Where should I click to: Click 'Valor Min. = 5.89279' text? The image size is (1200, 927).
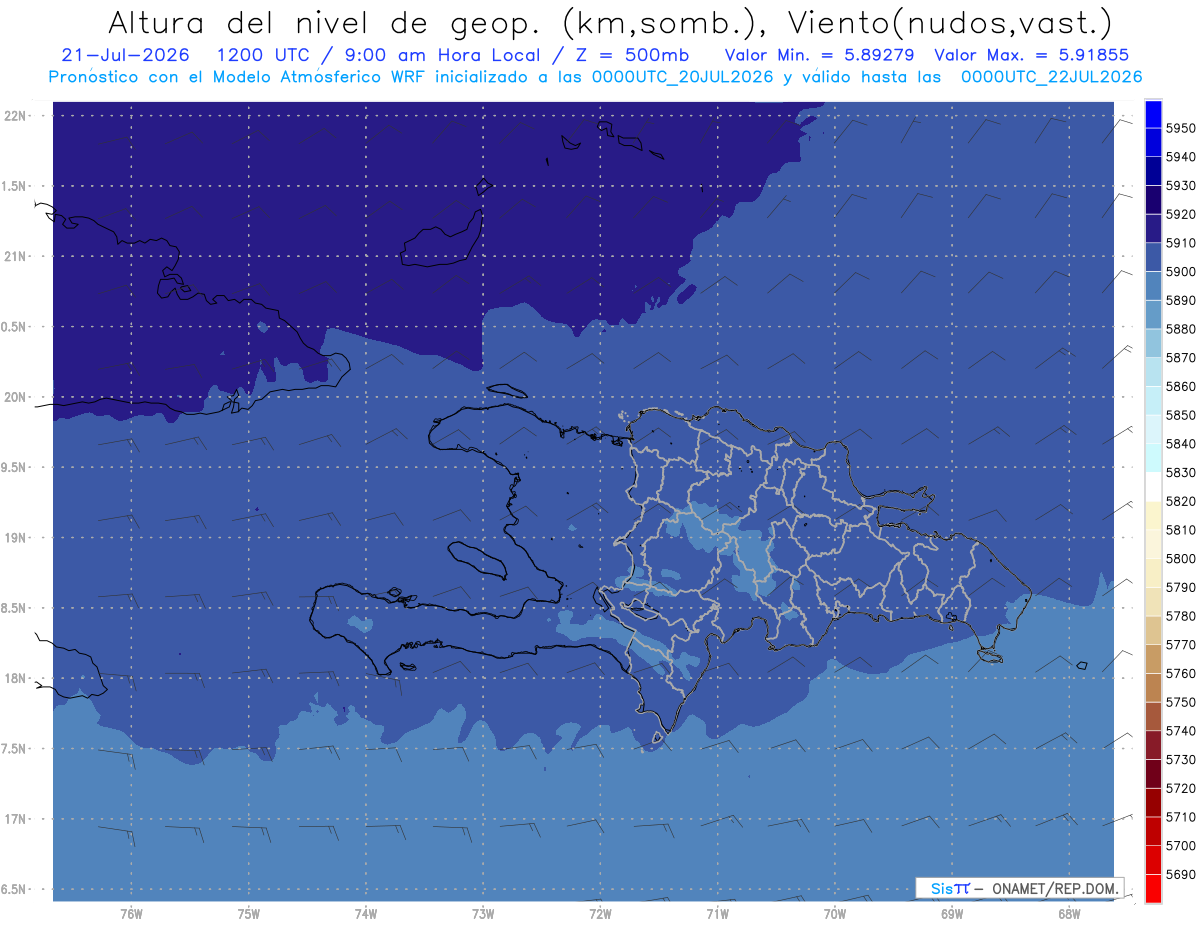point(820,56)
